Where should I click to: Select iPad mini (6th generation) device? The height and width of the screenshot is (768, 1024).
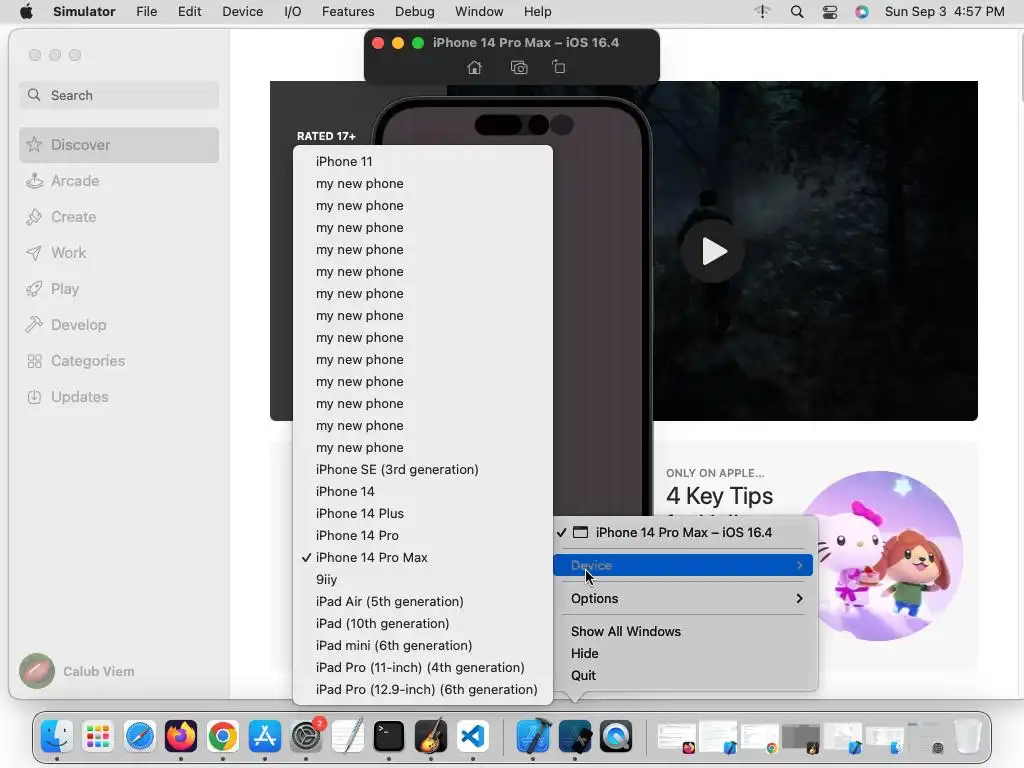coord(423,645)
